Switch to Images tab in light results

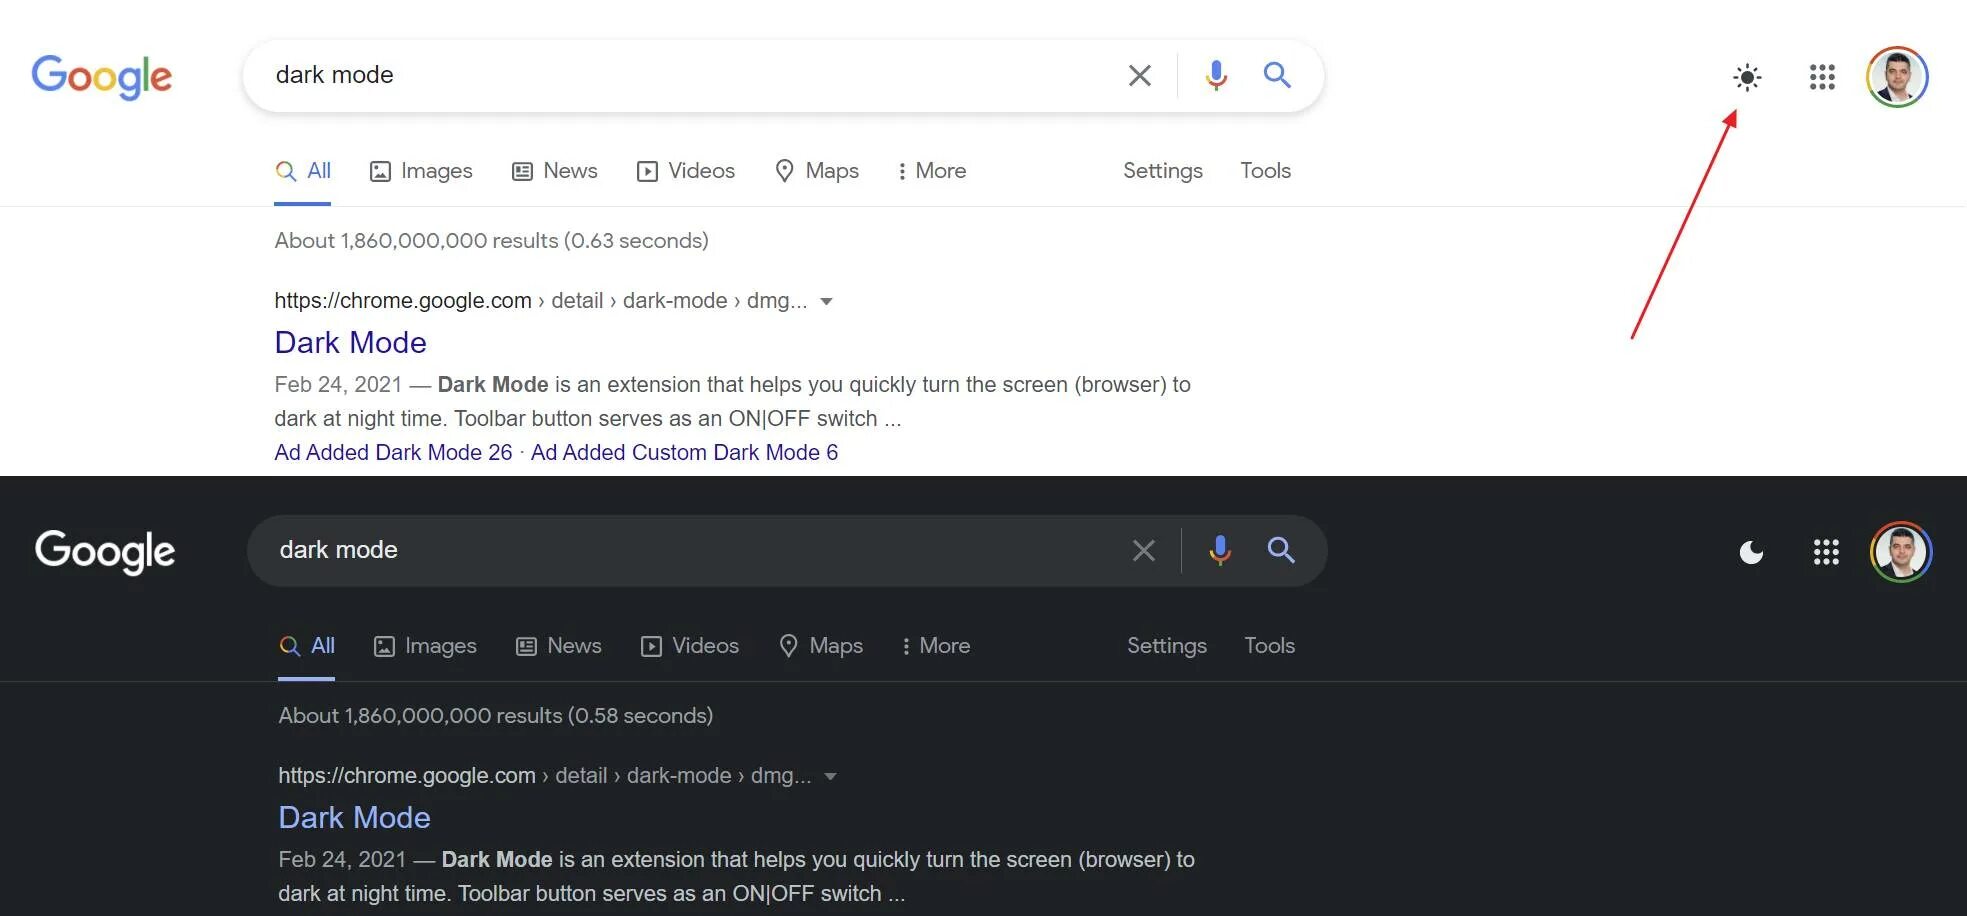[x=421, y=171]
